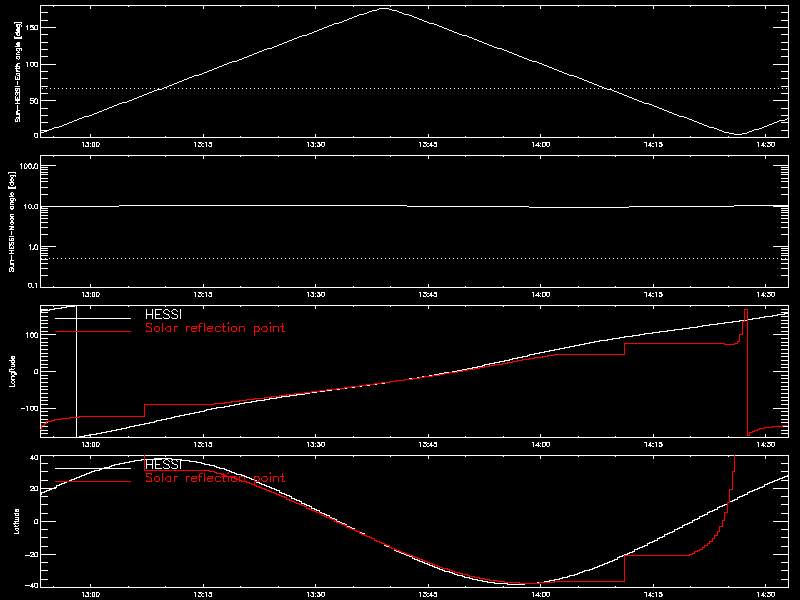Click the -40 tick on the Latitude axis

32,585
